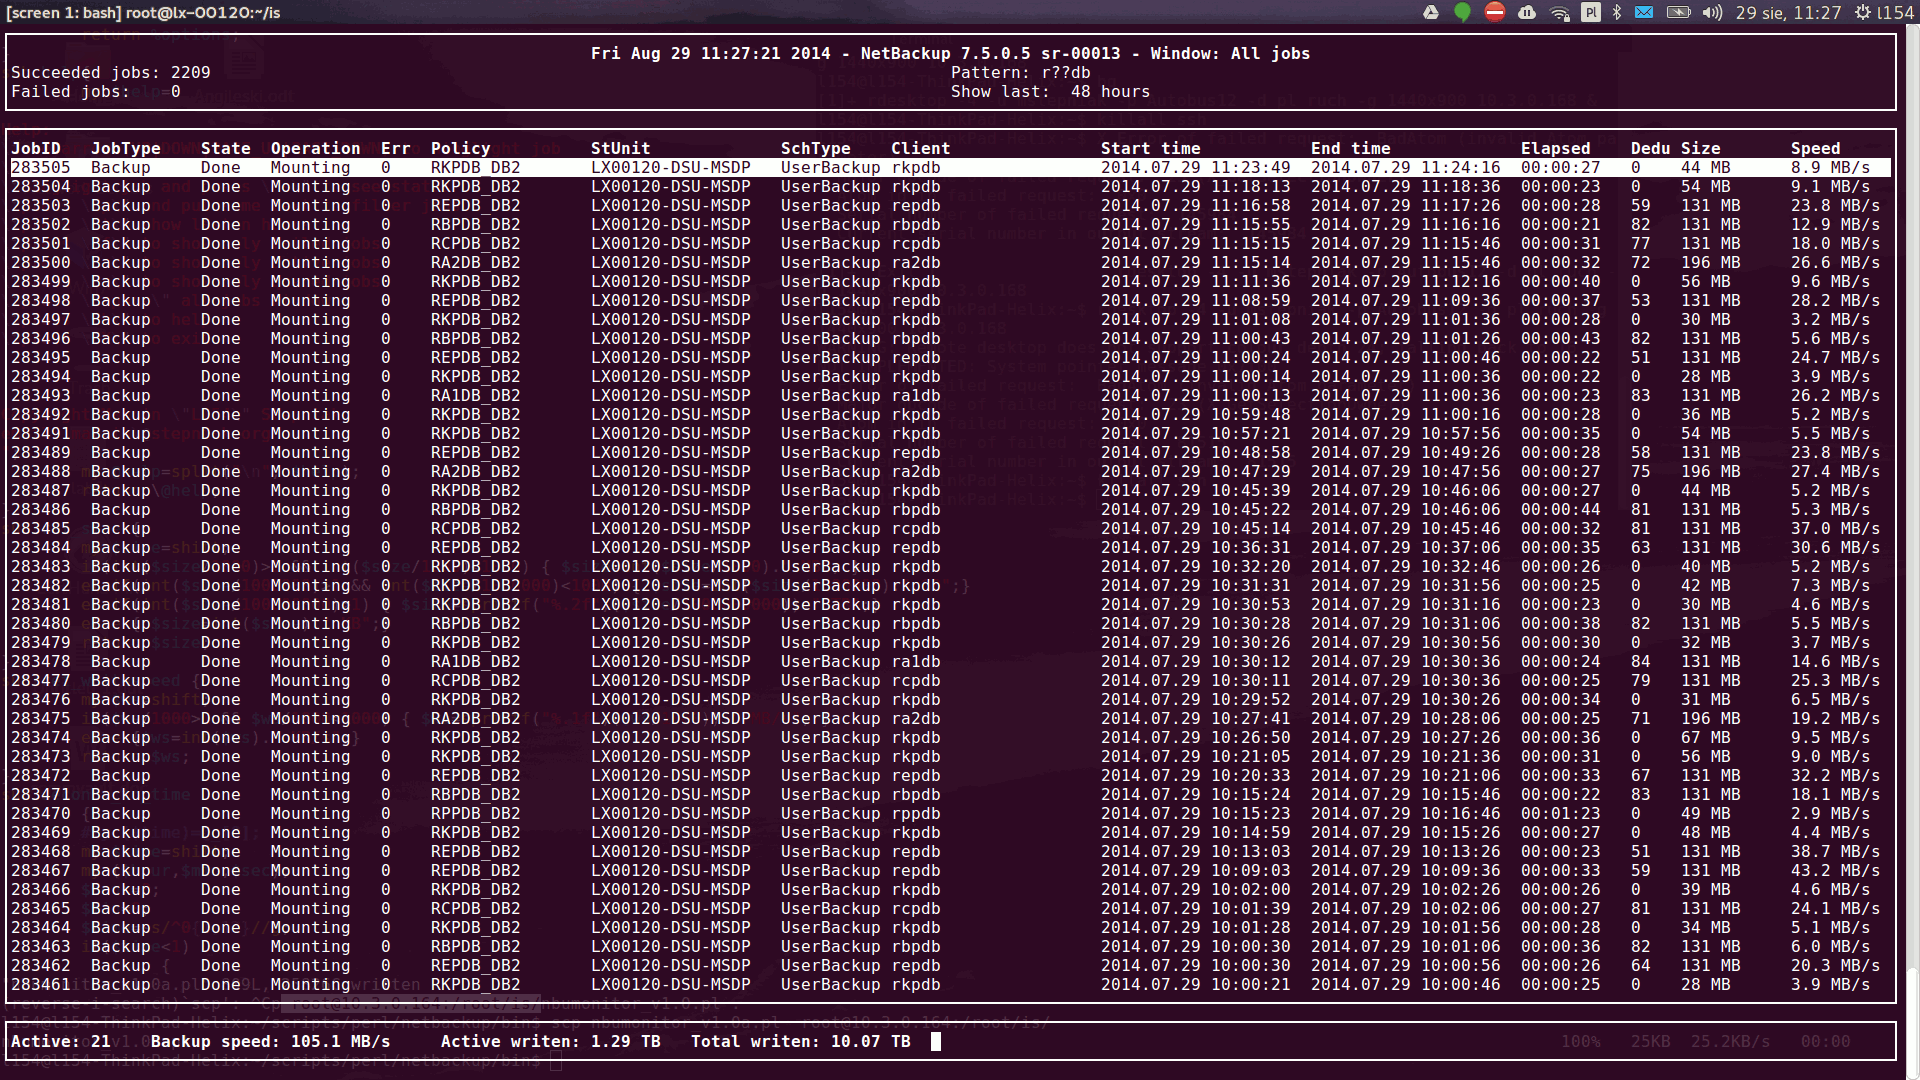The image size is (1920, 1080).
Task: Click the Speed column header
Action: pos(1815,148)
